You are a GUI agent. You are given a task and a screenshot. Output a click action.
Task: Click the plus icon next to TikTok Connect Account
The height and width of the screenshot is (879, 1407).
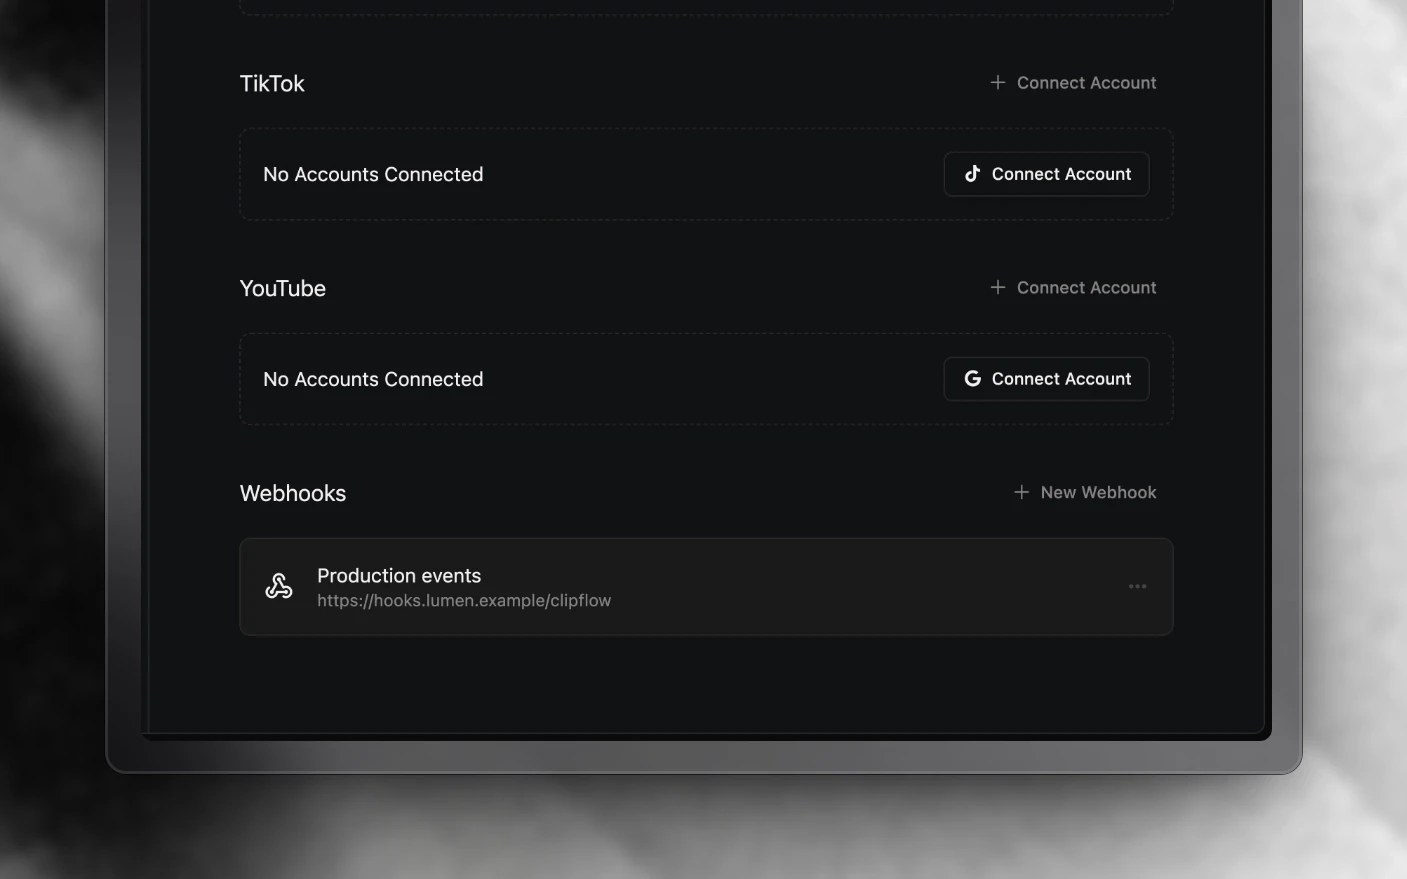point(997,83)
